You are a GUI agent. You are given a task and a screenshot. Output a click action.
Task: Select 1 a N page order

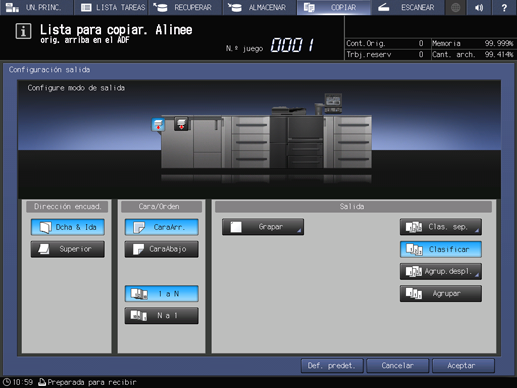click(x=161, y=294)
